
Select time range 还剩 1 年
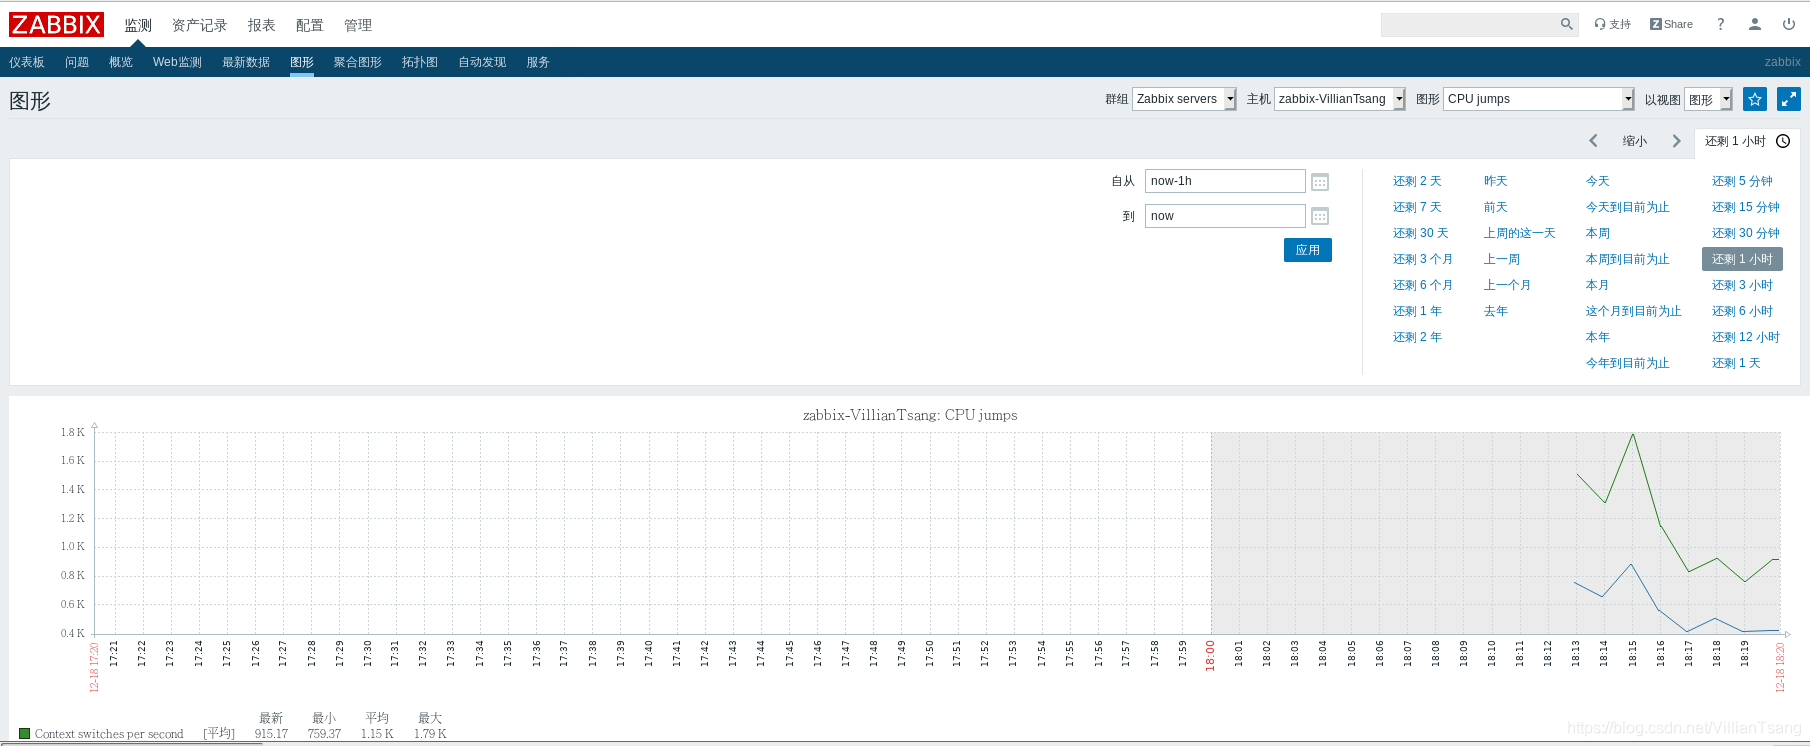pos(1417,311)
